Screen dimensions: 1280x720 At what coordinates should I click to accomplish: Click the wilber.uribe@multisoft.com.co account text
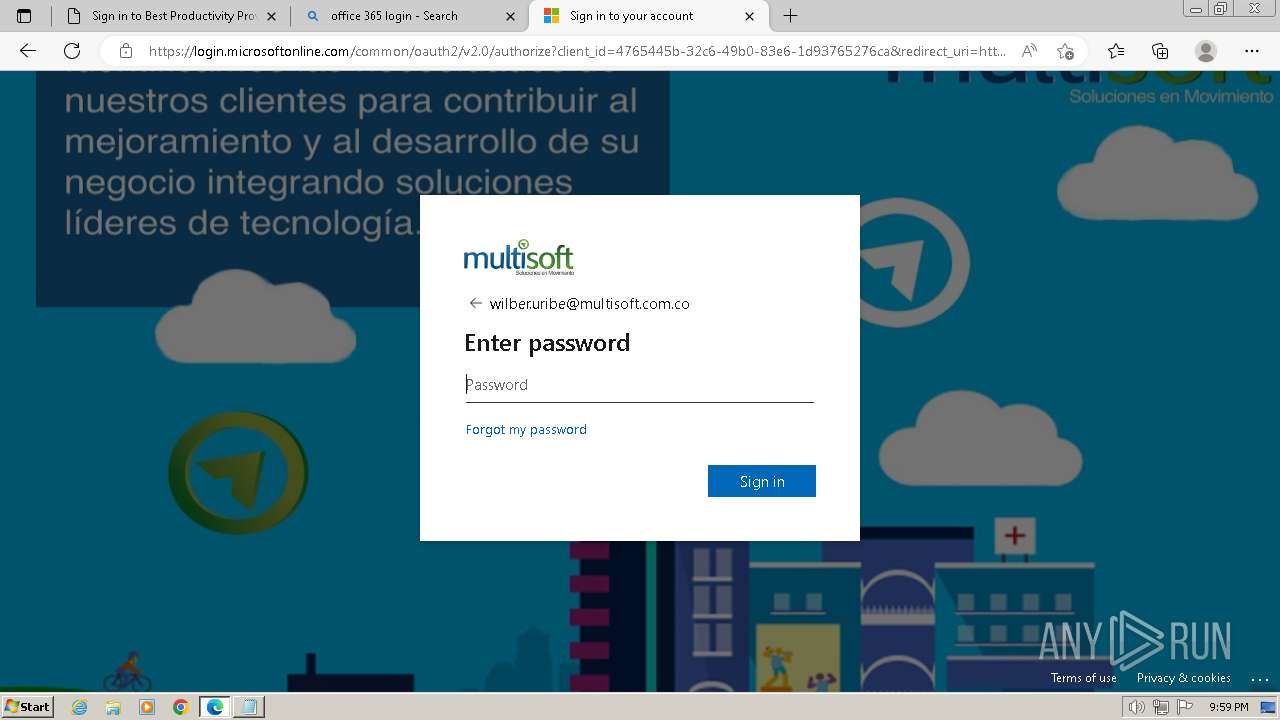coord(589,304)
